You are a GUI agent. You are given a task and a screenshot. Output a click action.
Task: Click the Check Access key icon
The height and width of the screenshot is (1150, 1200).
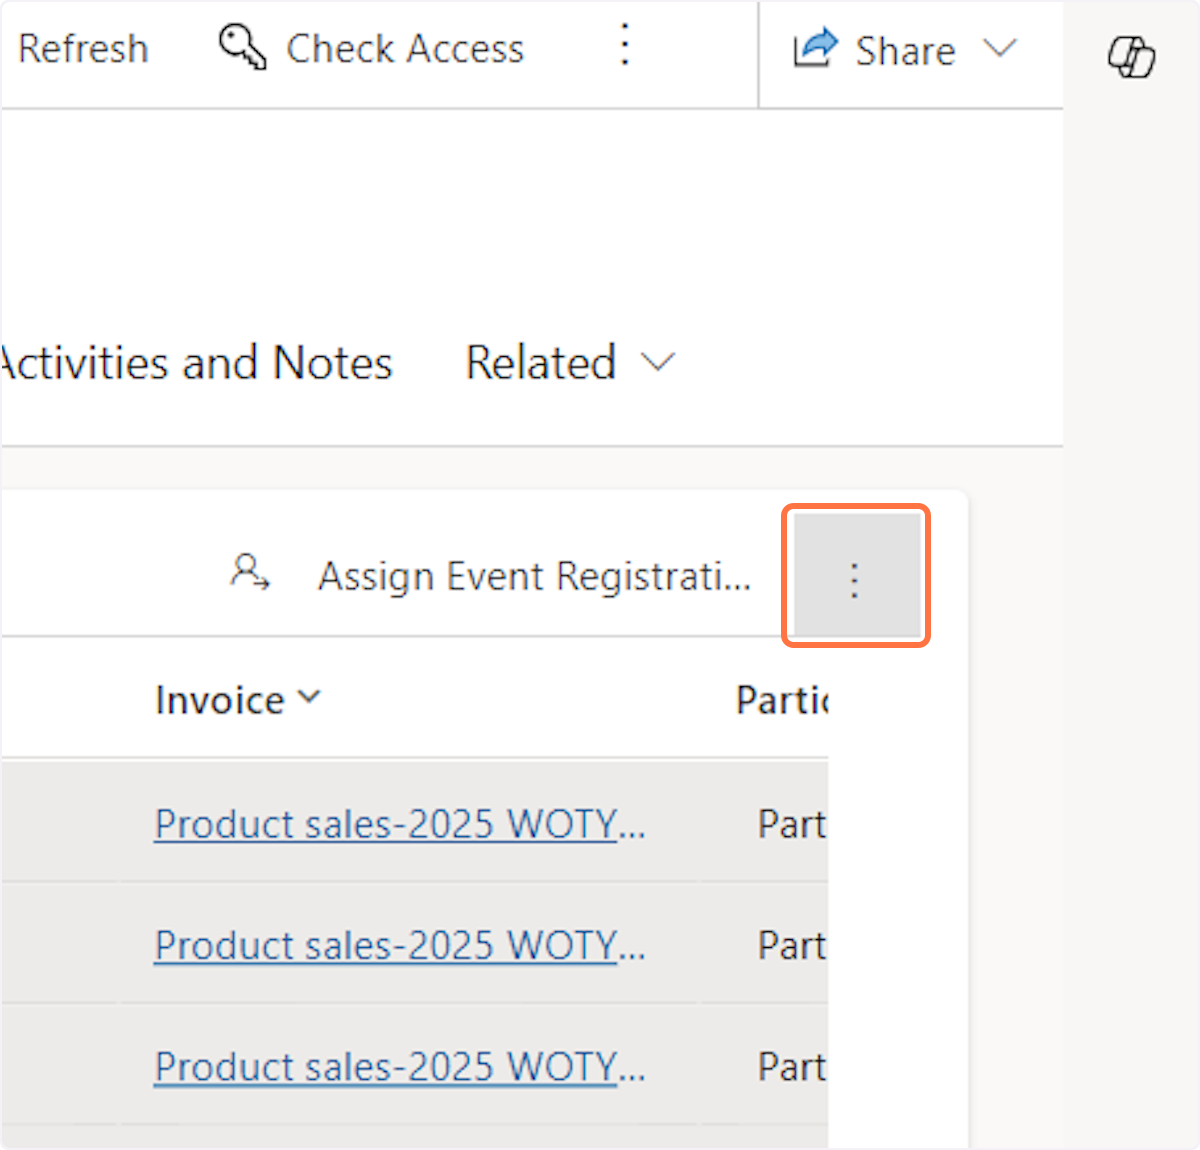pos(242,48)
